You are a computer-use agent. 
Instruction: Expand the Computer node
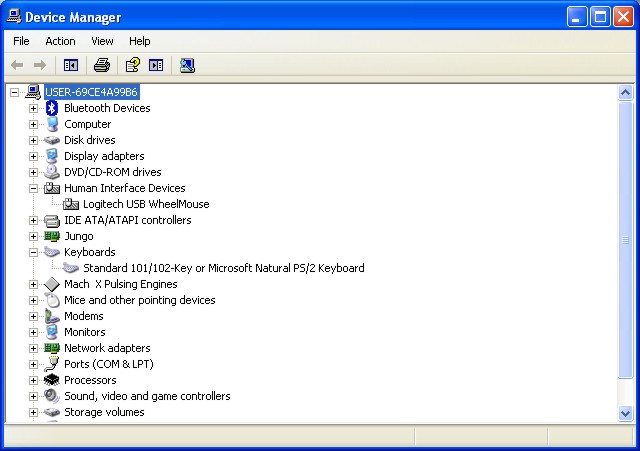(33, 124)
